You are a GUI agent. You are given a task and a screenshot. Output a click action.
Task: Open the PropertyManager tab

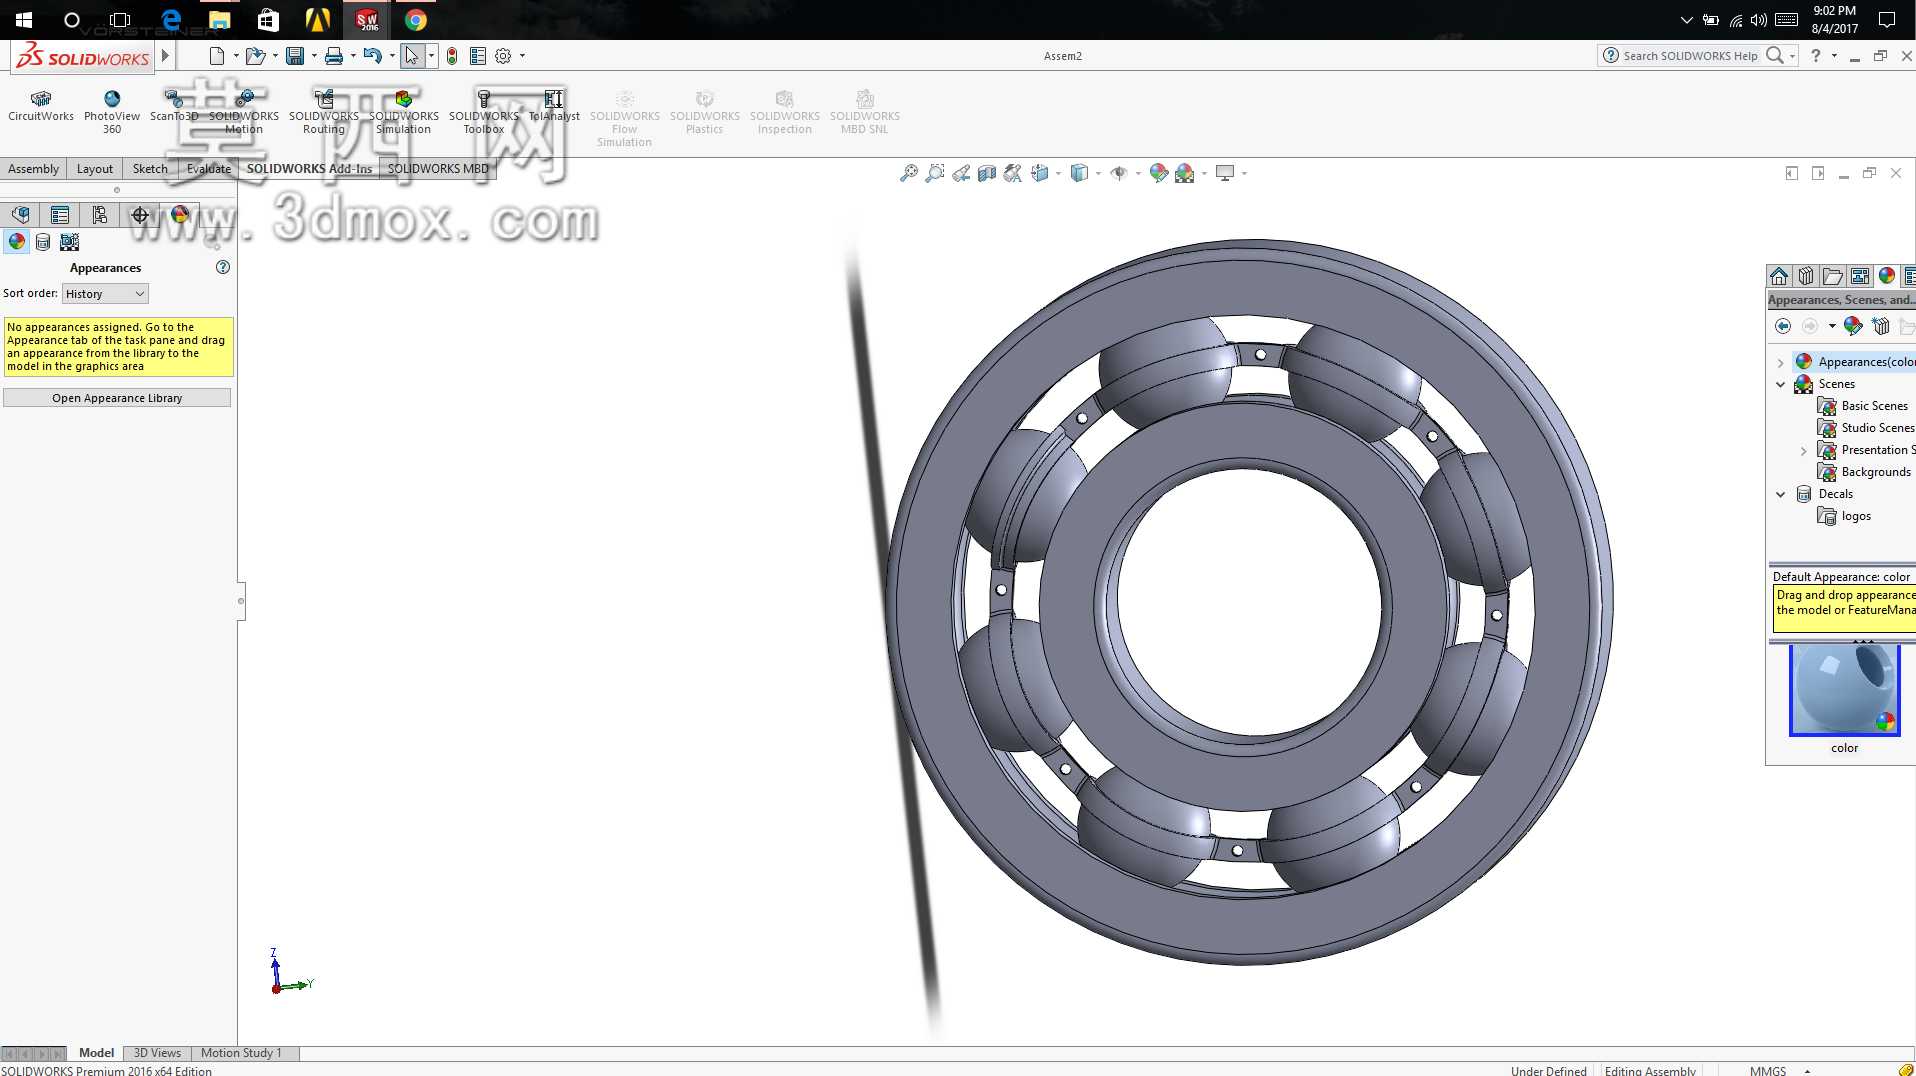pos(60,215)
